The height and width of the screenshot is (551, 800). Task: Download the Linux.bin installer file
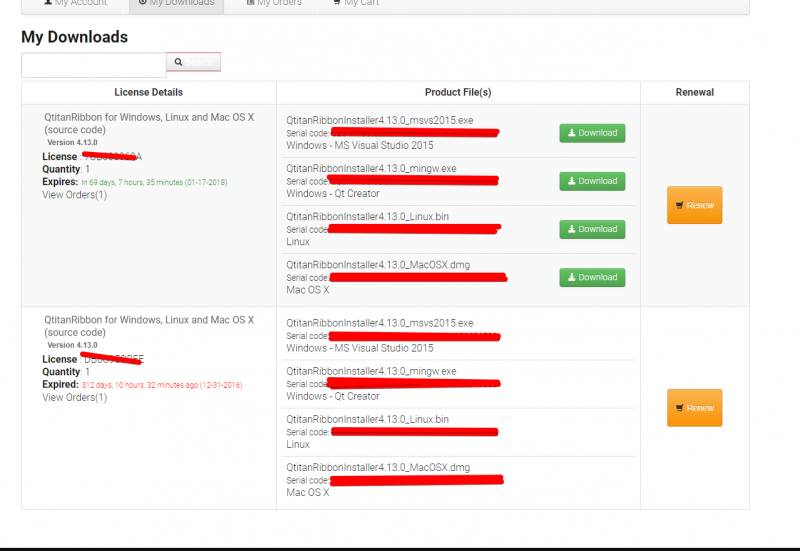(x=592, y=229)
